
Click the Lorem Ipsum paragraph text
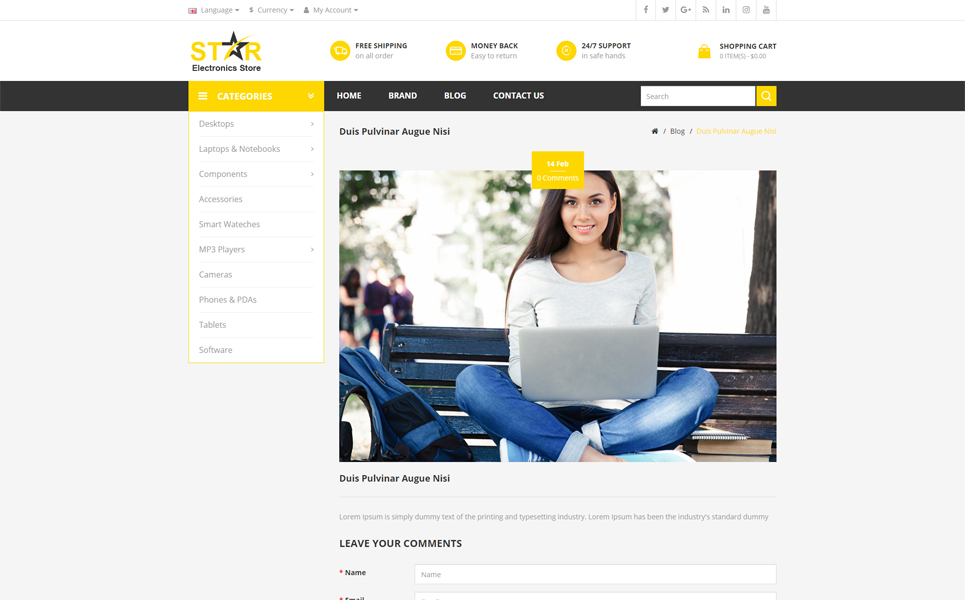pos(554,517)
